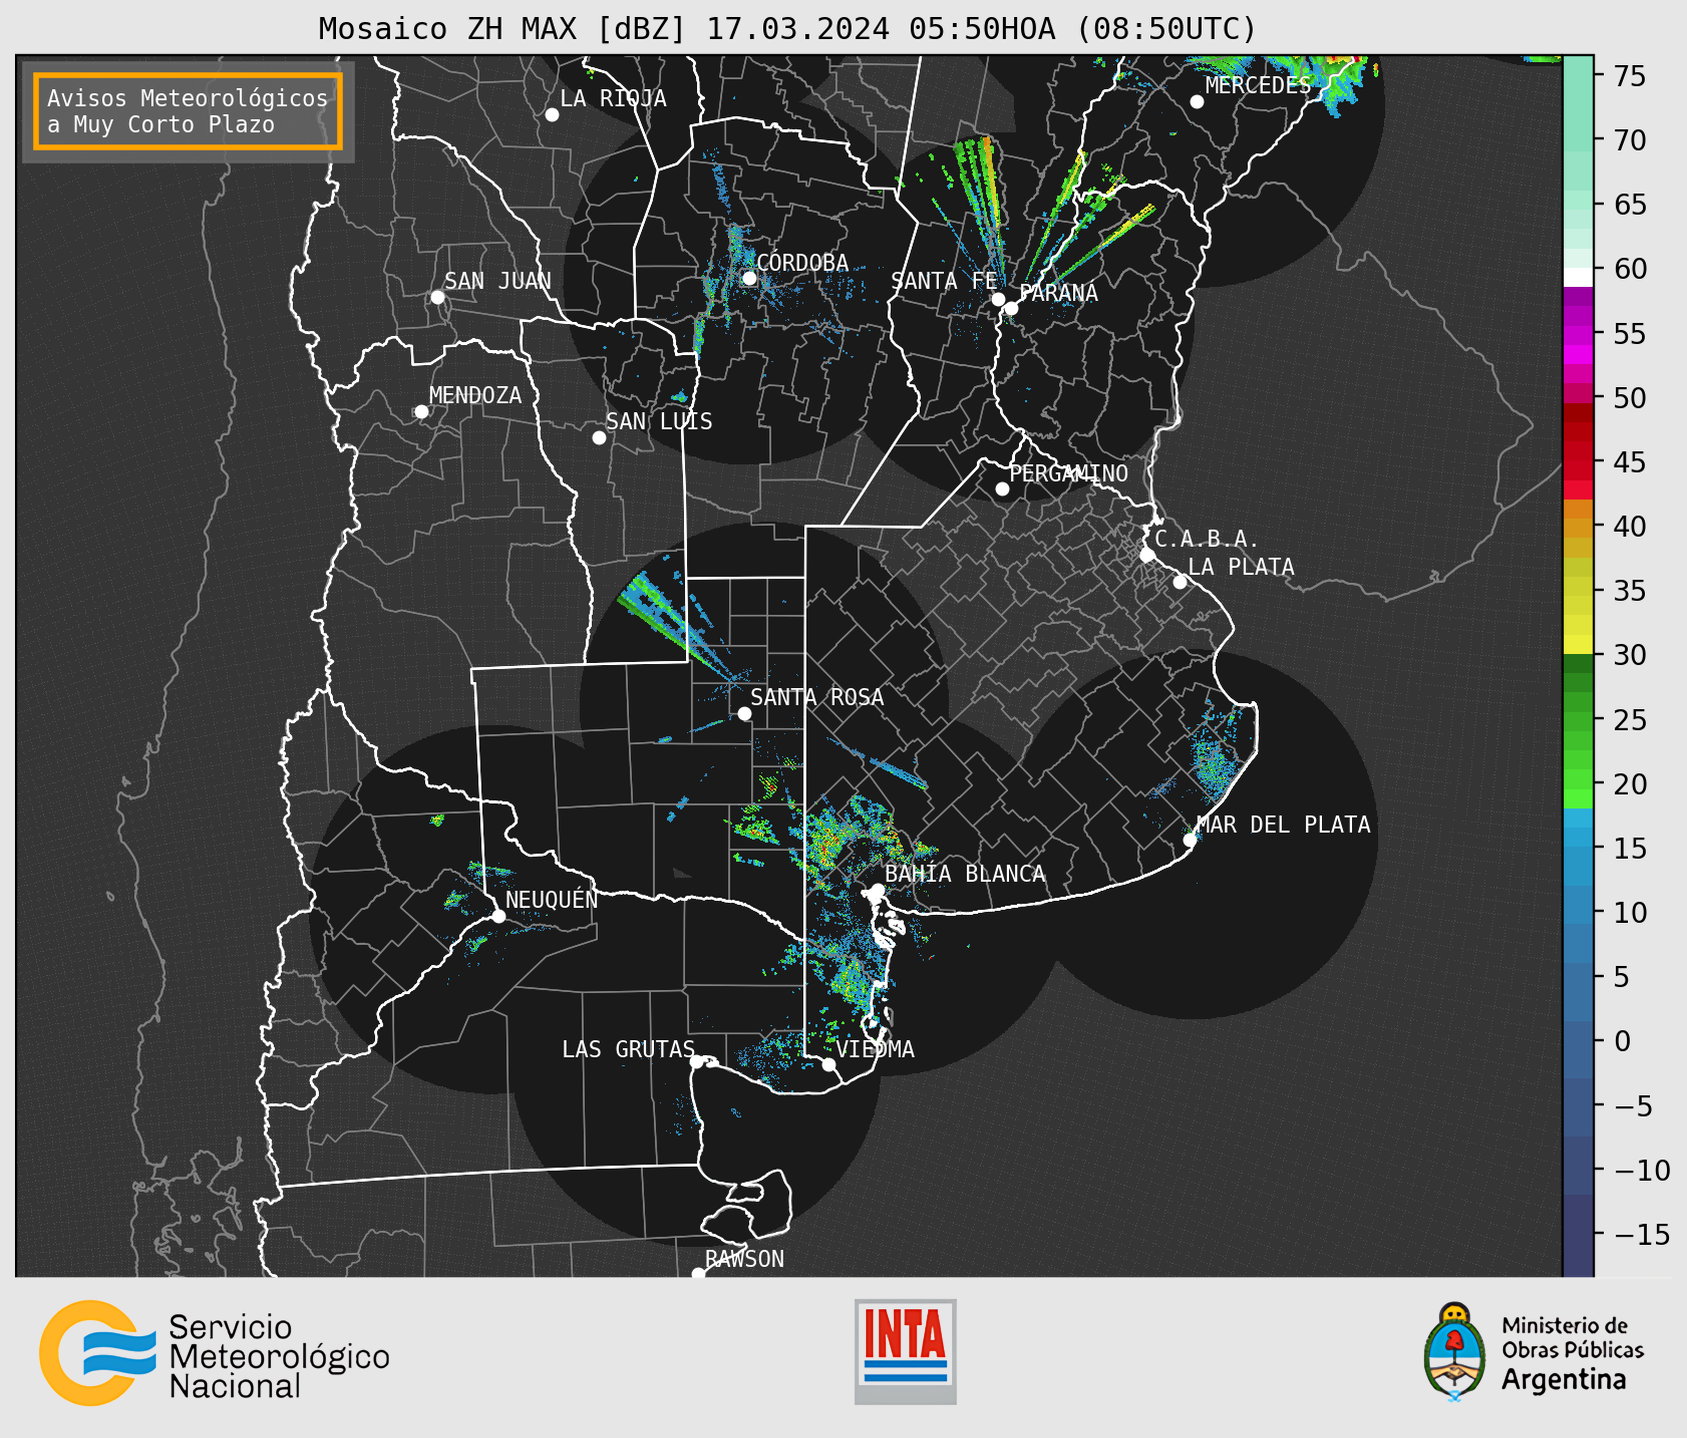Viewport: 1687px width, 1438px height.
Task: Select the Mendoza city marker
Action: 421,412
